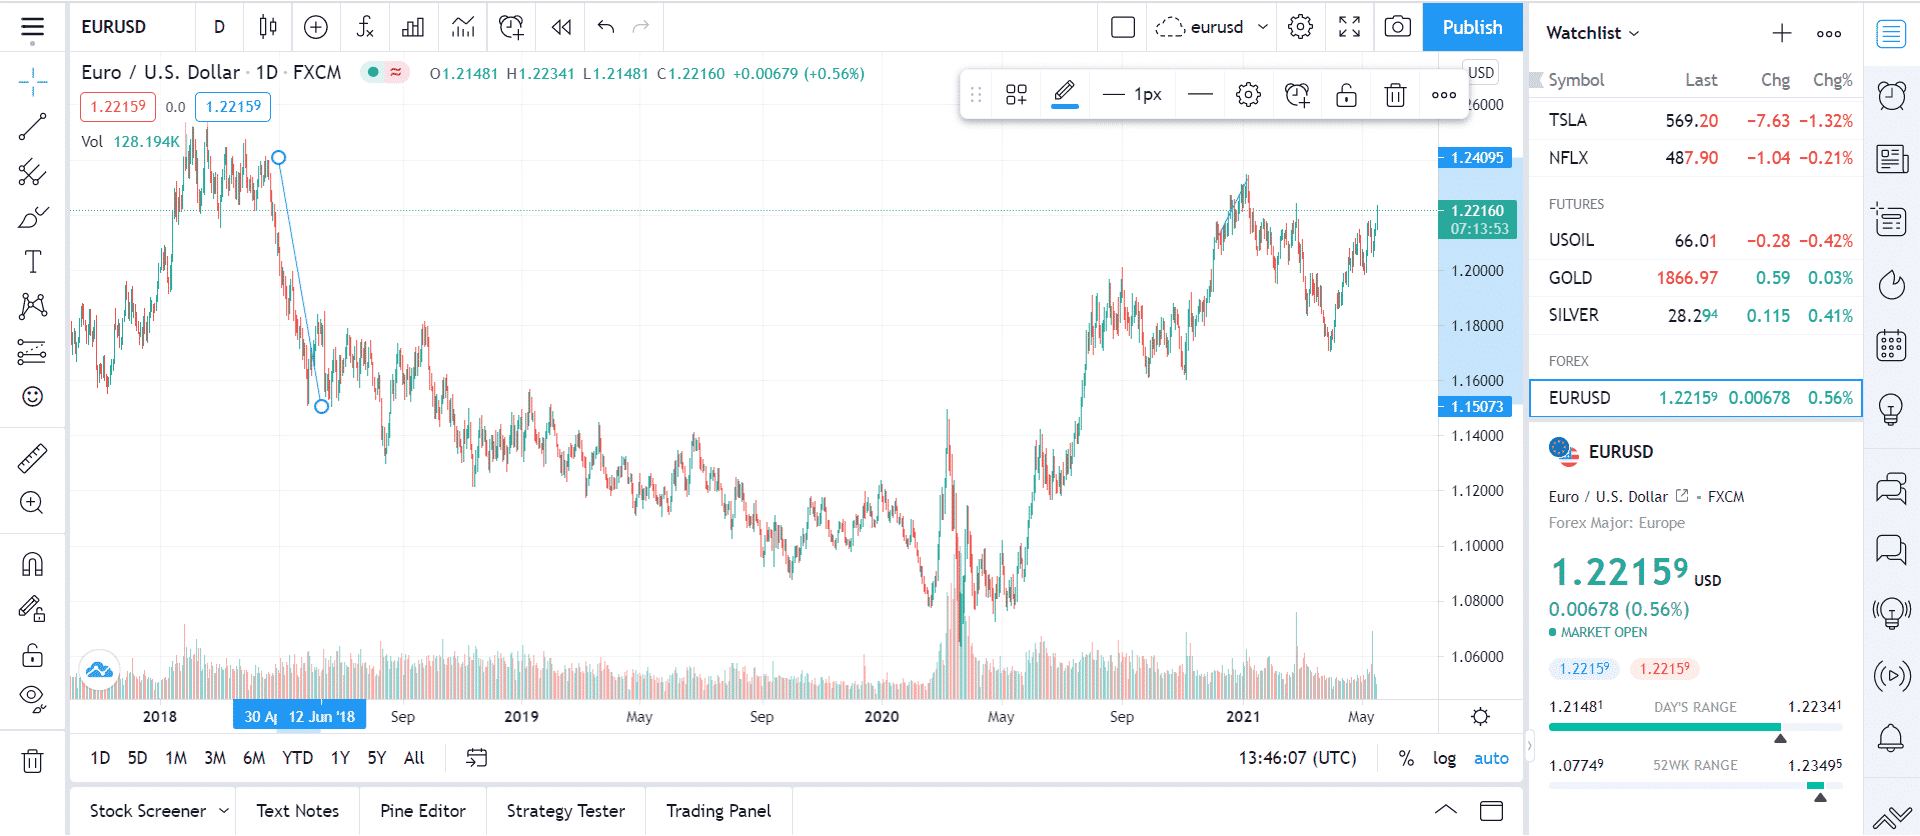The width and height of the screenshot is (1920, 836).
Task: Toggle auto scale mode
Action: click(x=1491, y=758)
